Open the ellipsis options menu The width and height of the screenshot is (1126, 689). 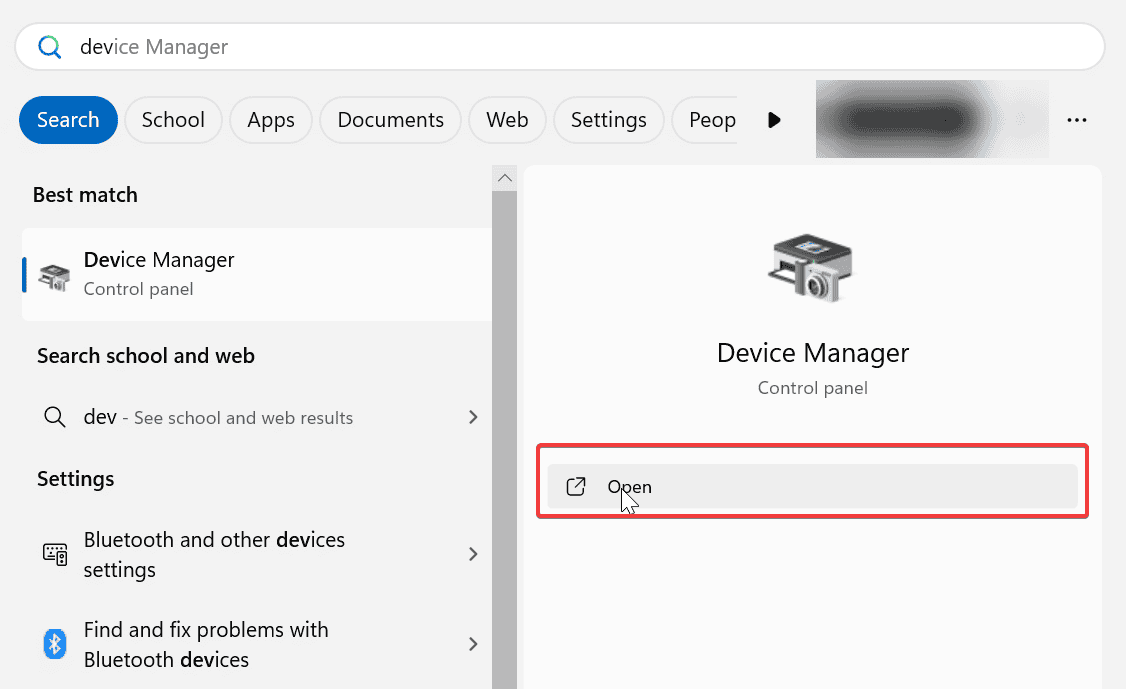pos(1077,119)
